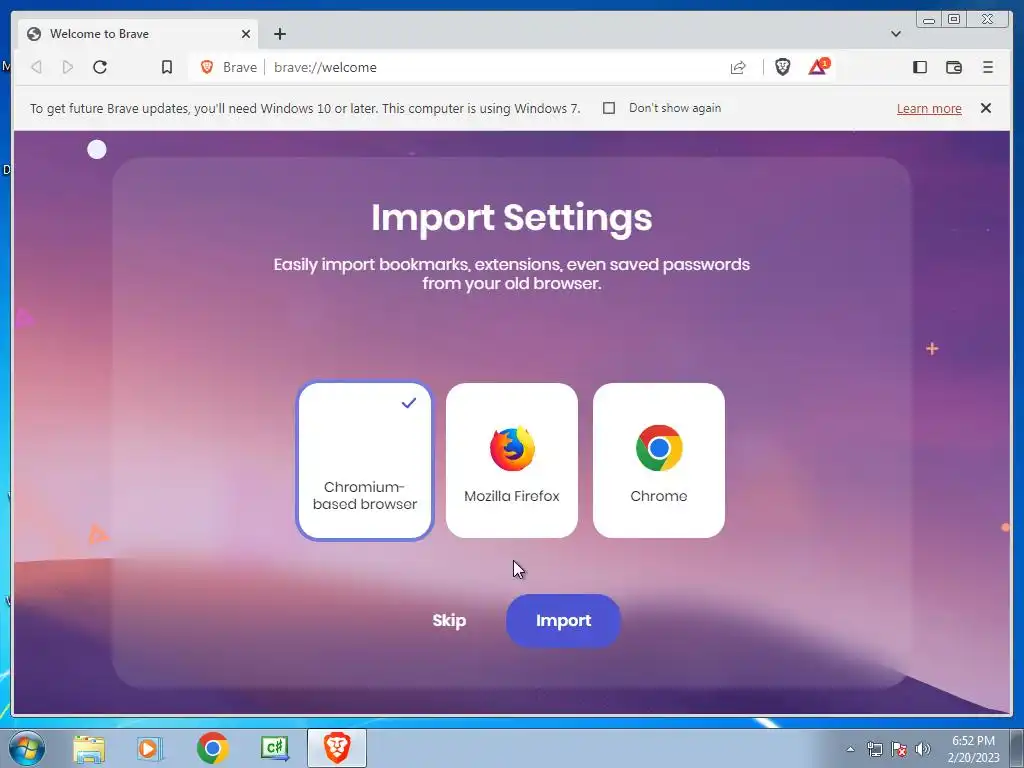The height and width of the screenshot is (768, 1024).
Task: Open the network status tray icon
Action: point(874,749)
